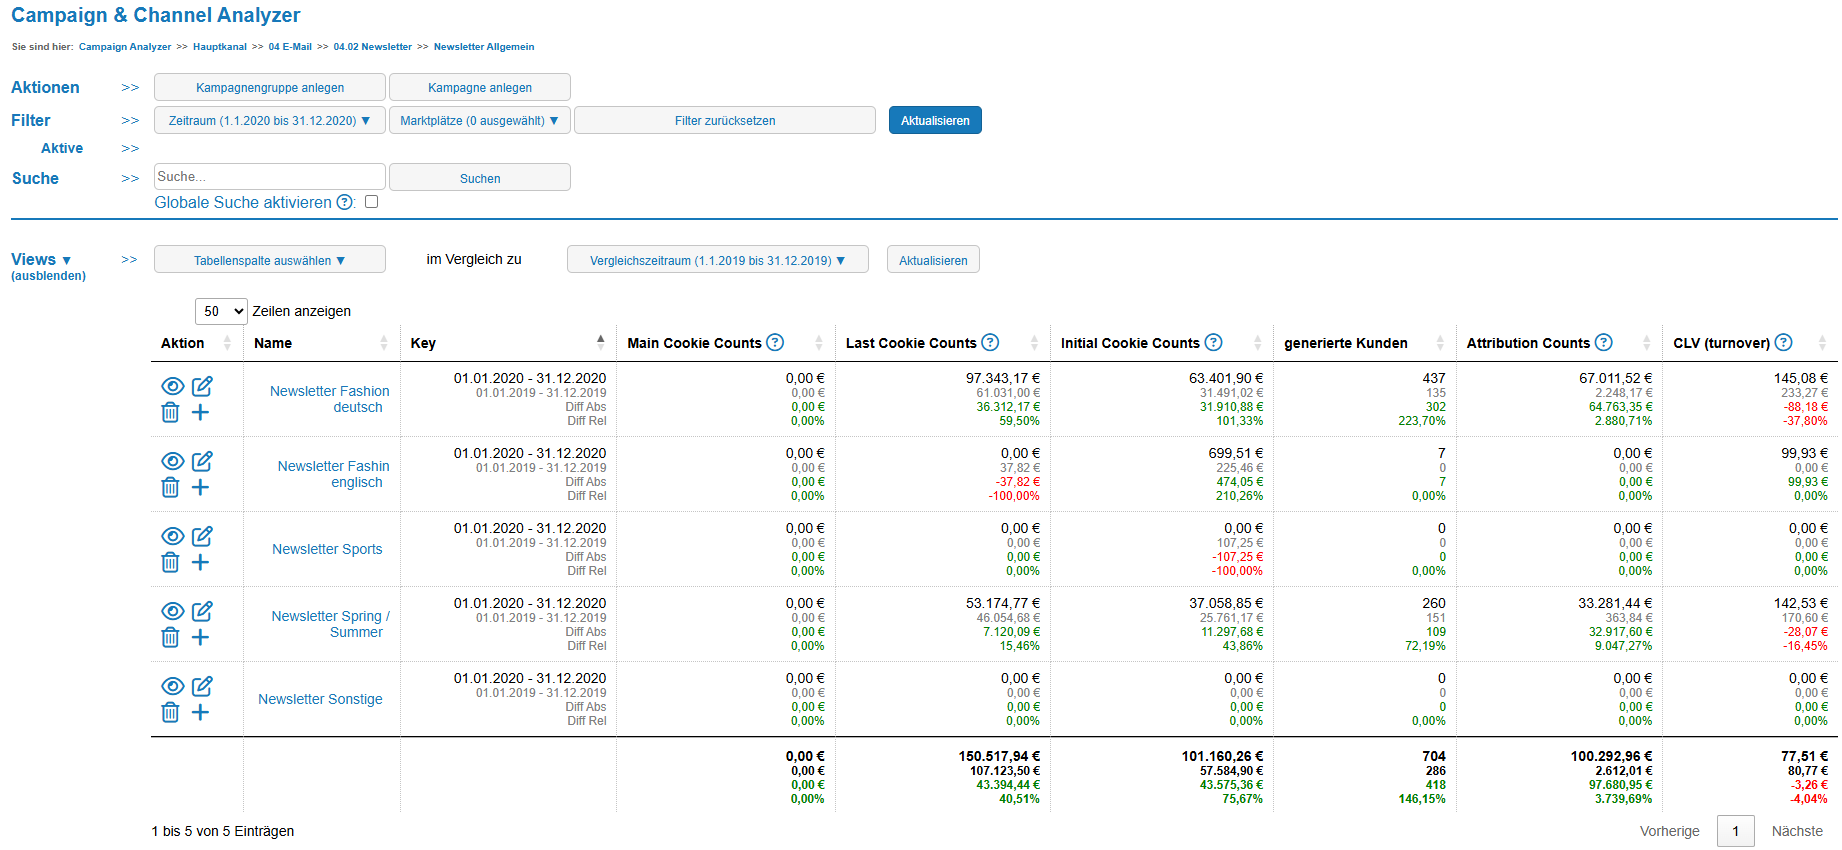Go to Hauptkanal in breadcrumb

pos(219,47)
